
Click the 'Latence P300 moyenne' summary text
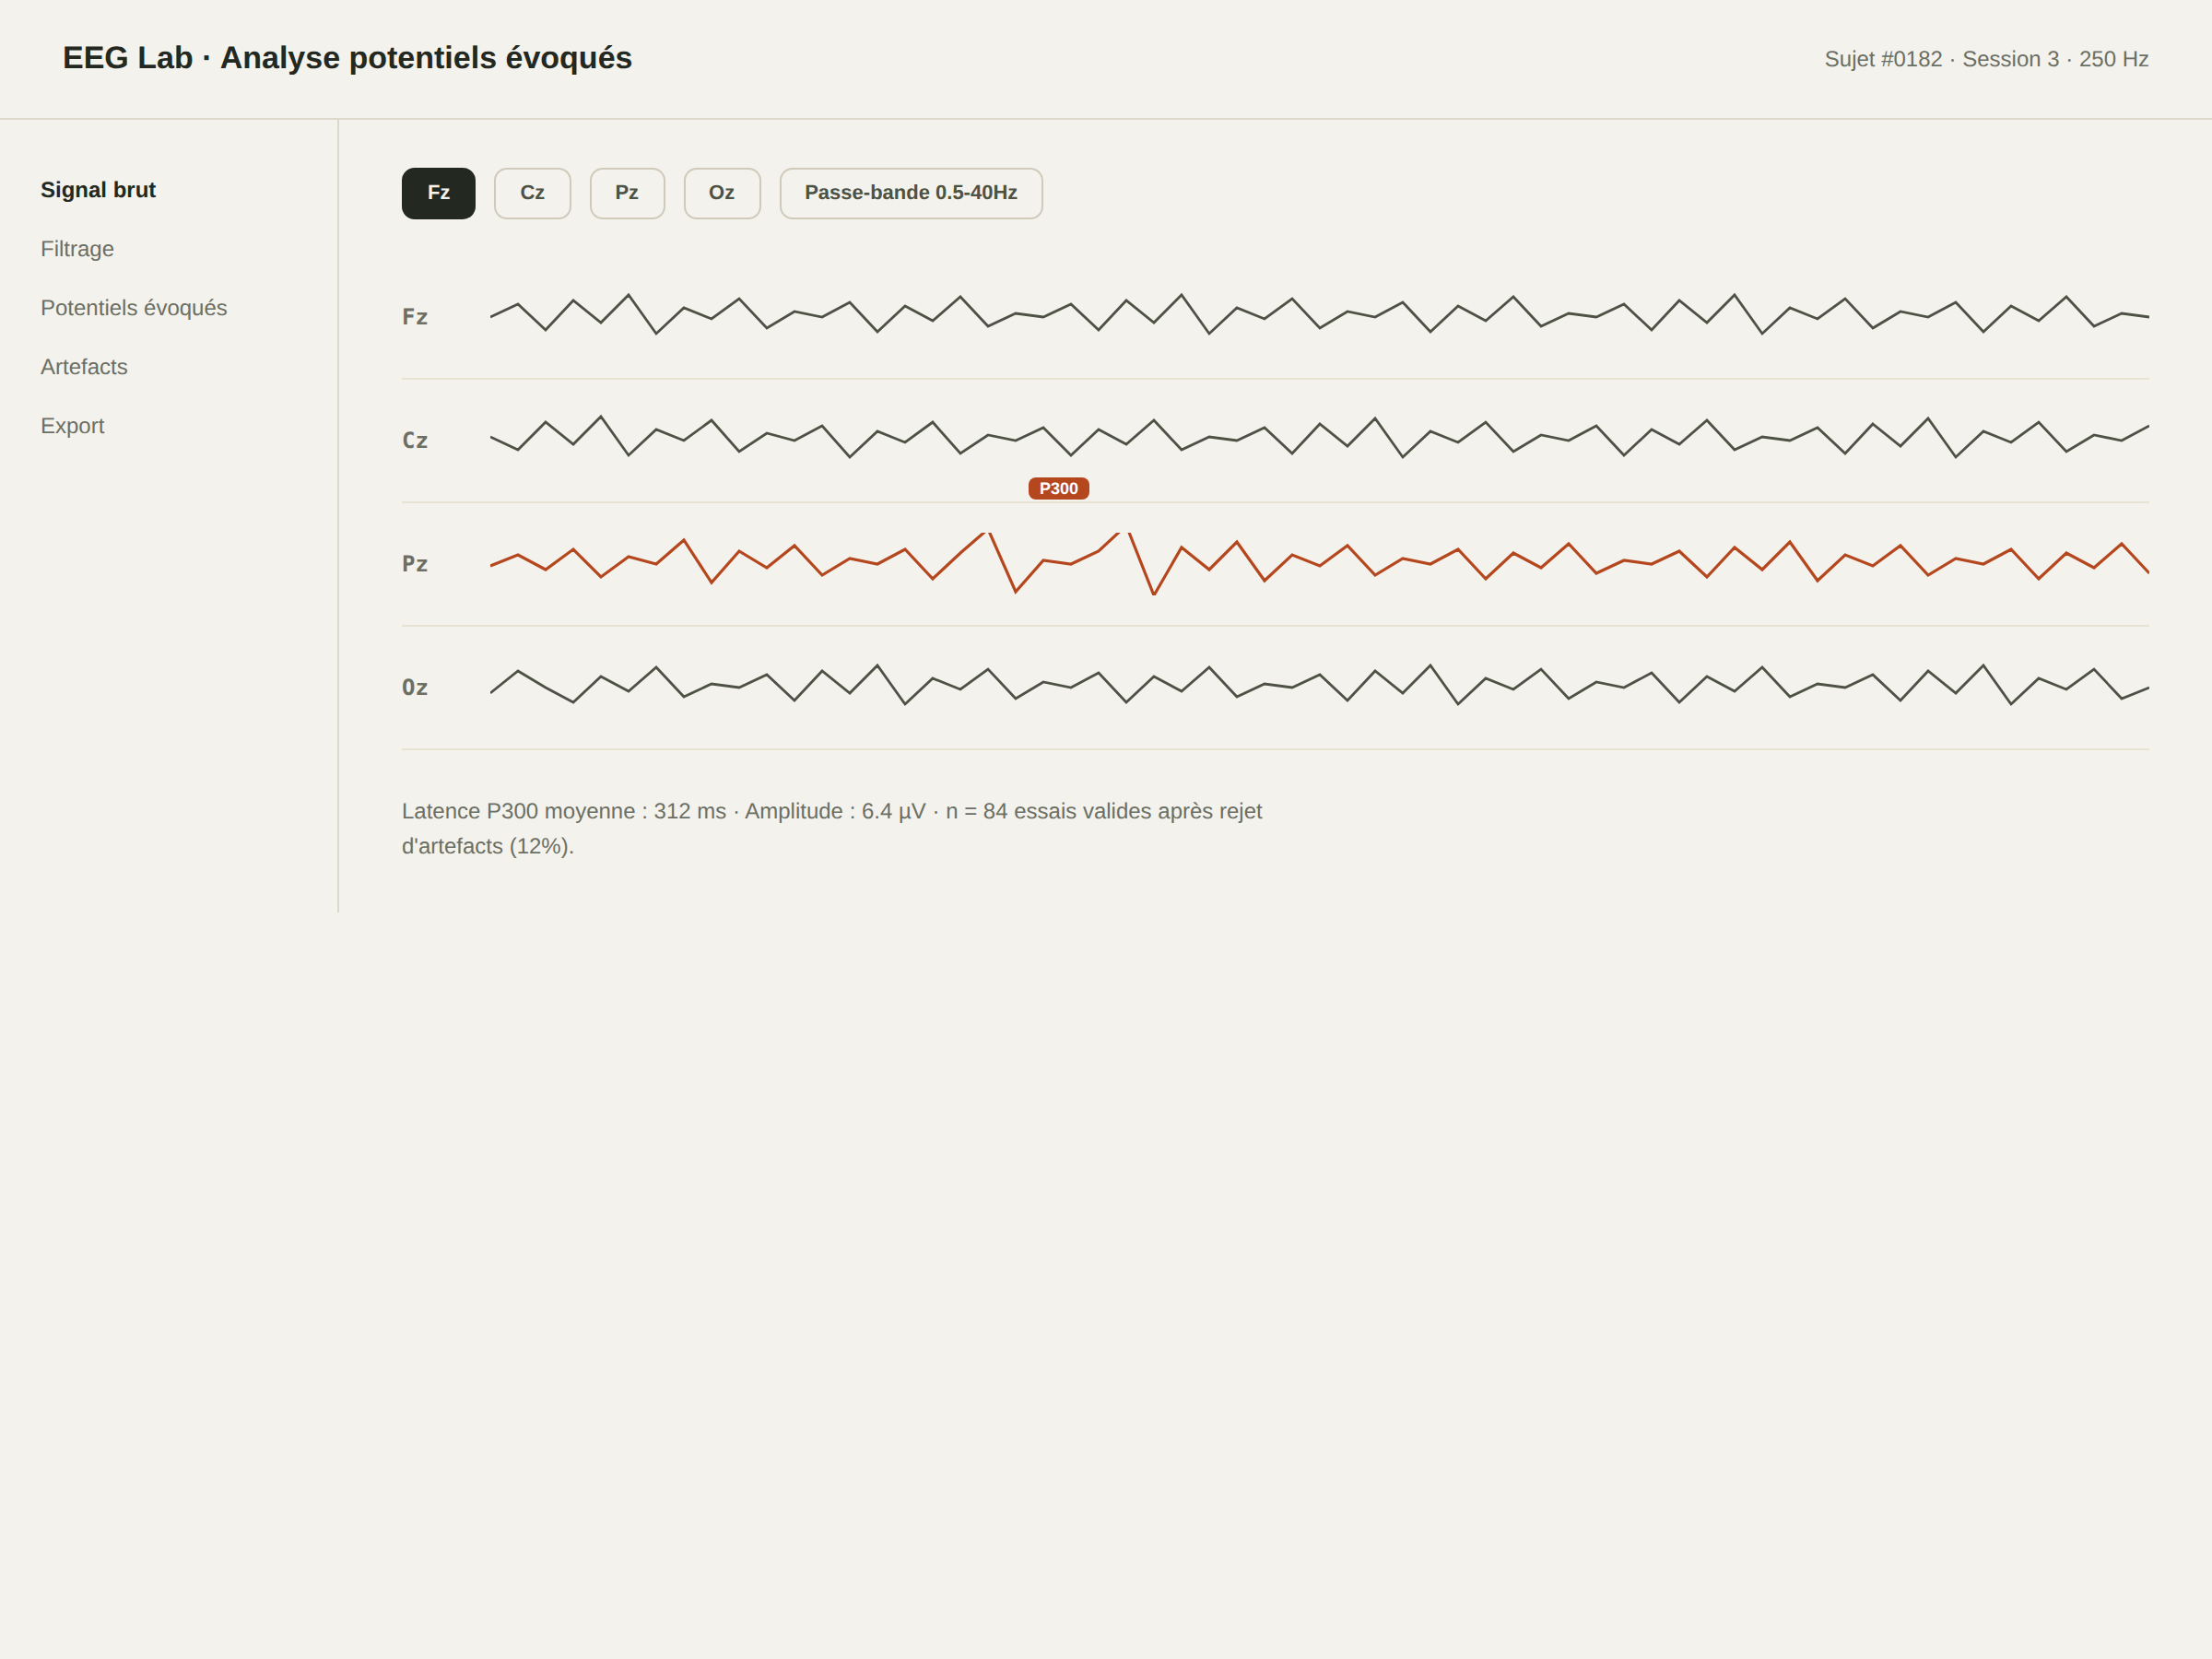[832, 828]
